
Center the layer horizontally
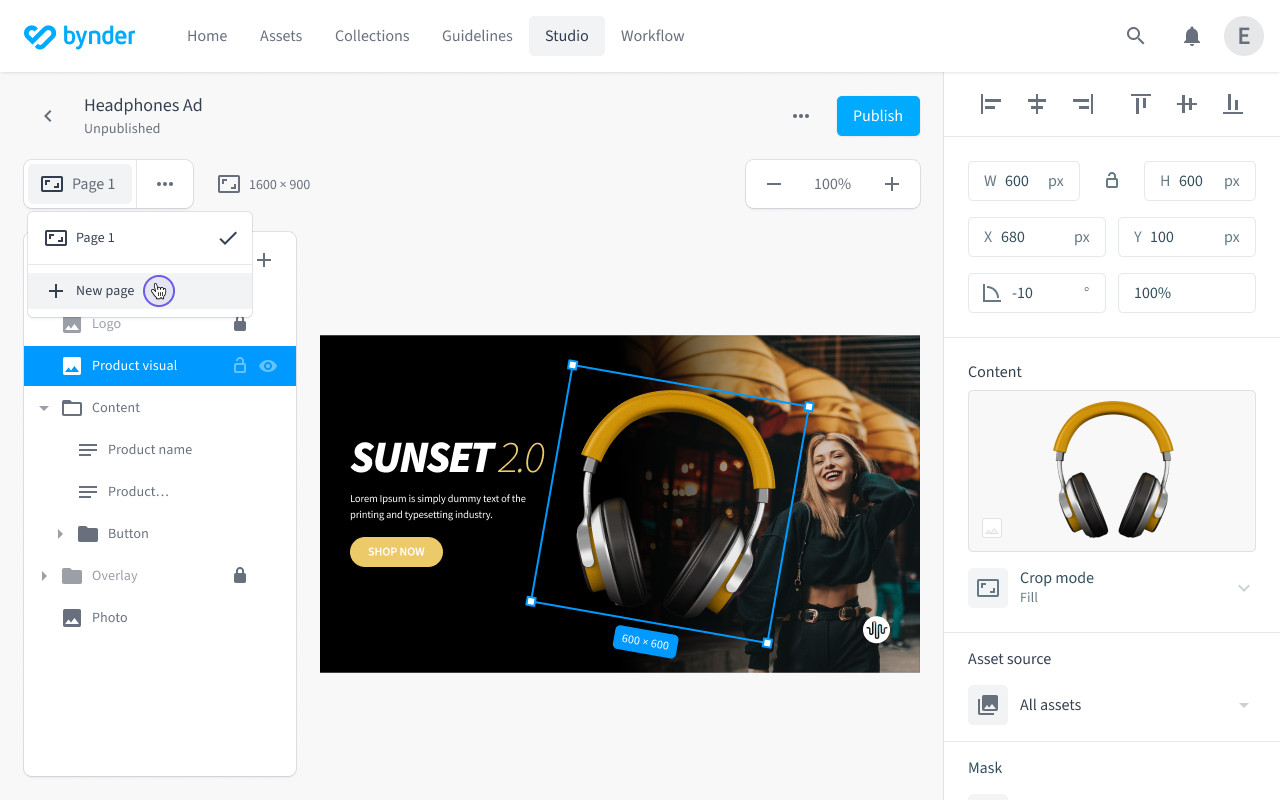1036,103
